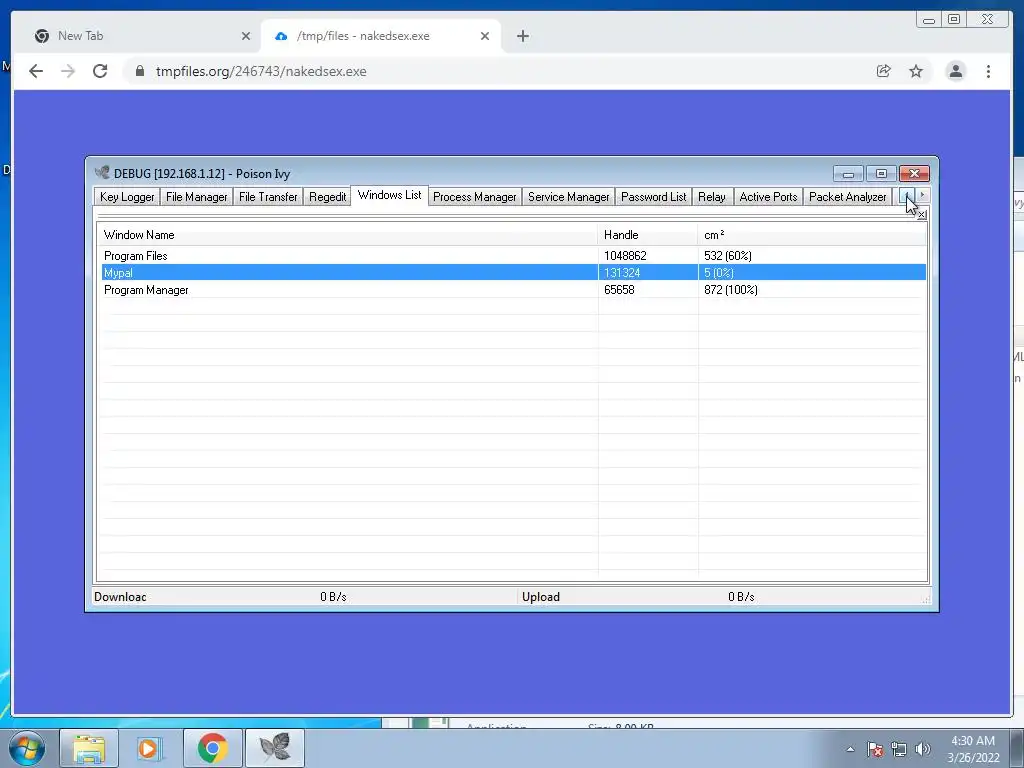Viewport: 1024px width, 768px height.
Task: Close the New Tab tab
Action: click(246, 36)
